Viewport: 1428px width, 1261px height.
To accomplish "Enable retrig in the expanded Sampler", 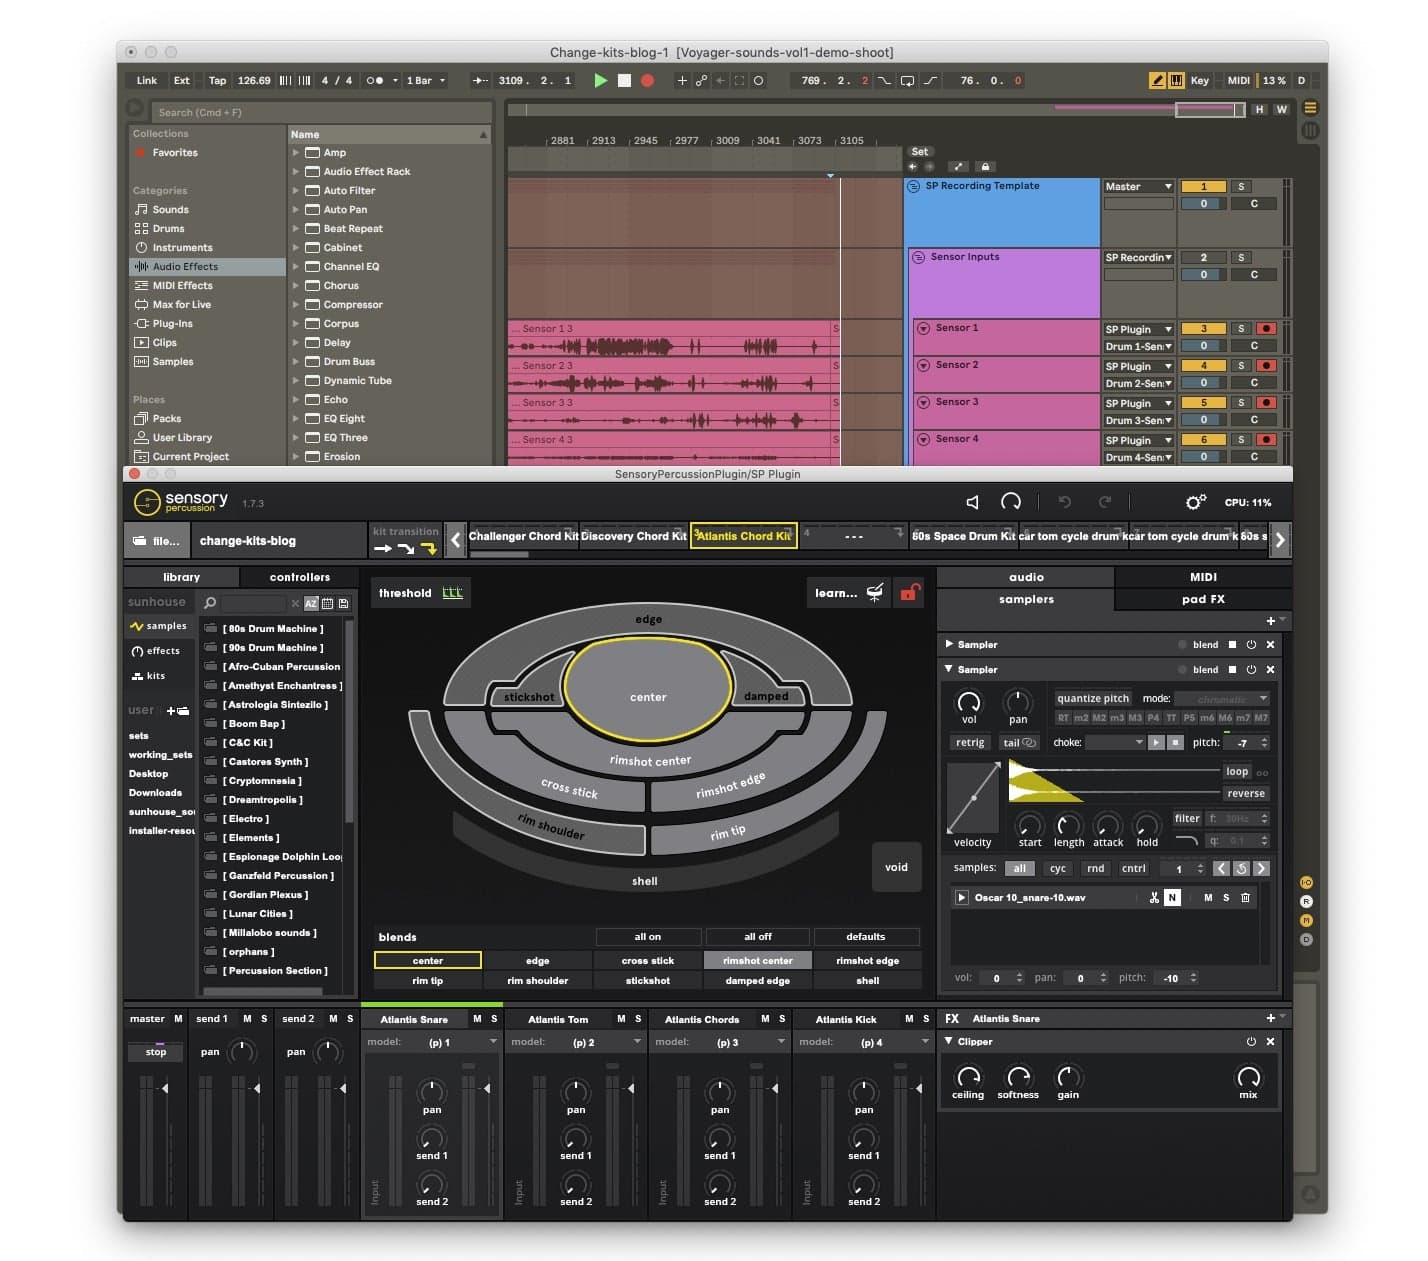I will tap(969, 742).
